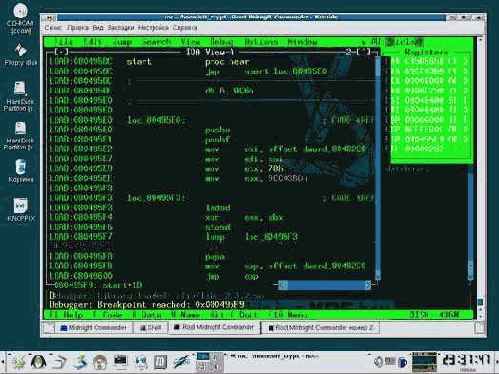Open the Справка menu in Konsole

coord(185,28)
